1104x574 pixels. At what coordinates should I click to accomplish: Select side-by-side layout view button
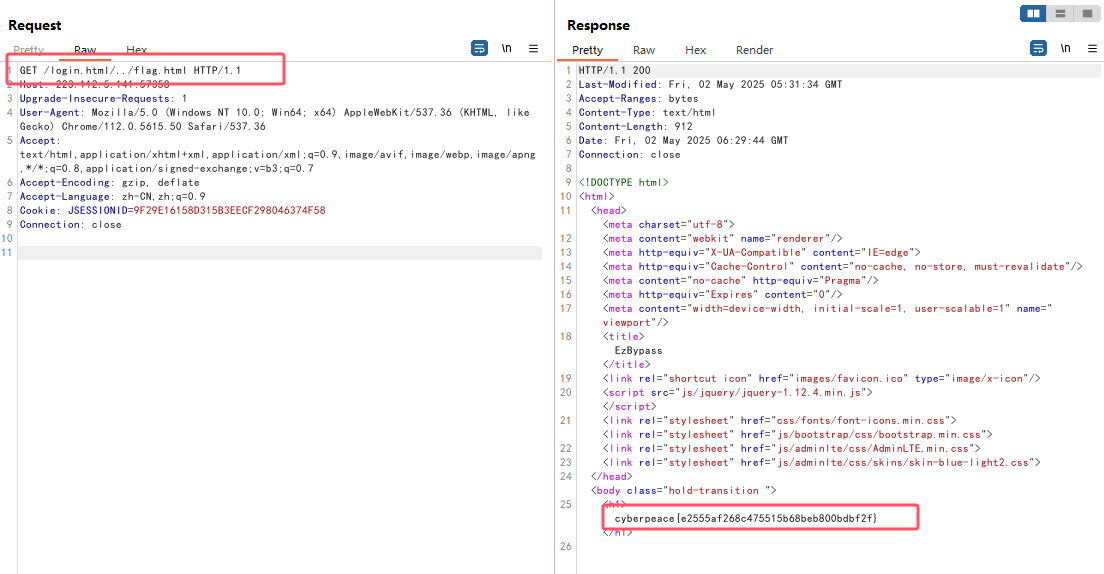(x=1033, y=13)
